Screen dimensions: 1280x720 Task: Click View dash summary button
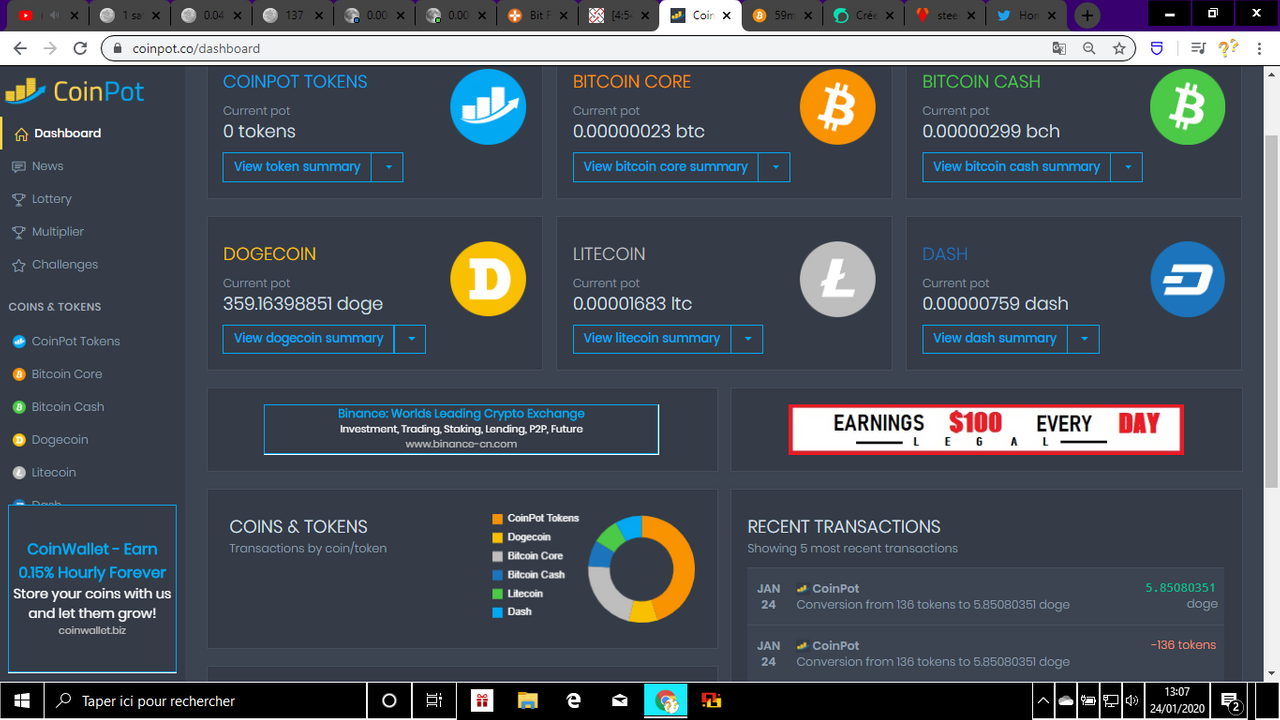coord(995,339)
